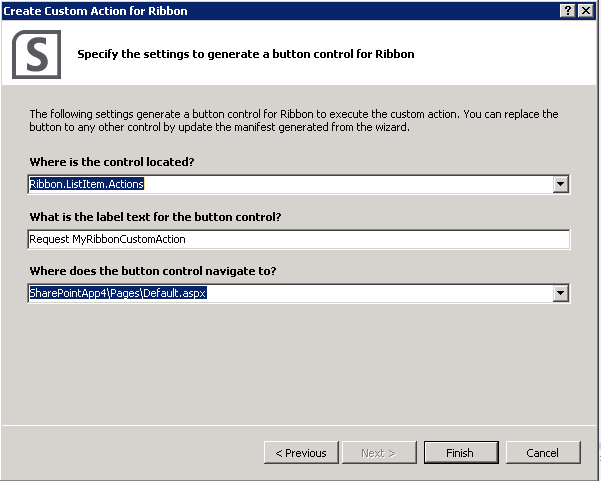Click the help question mark button
The height and width of the screenshot is (481, 601).
tap(568, 11)
